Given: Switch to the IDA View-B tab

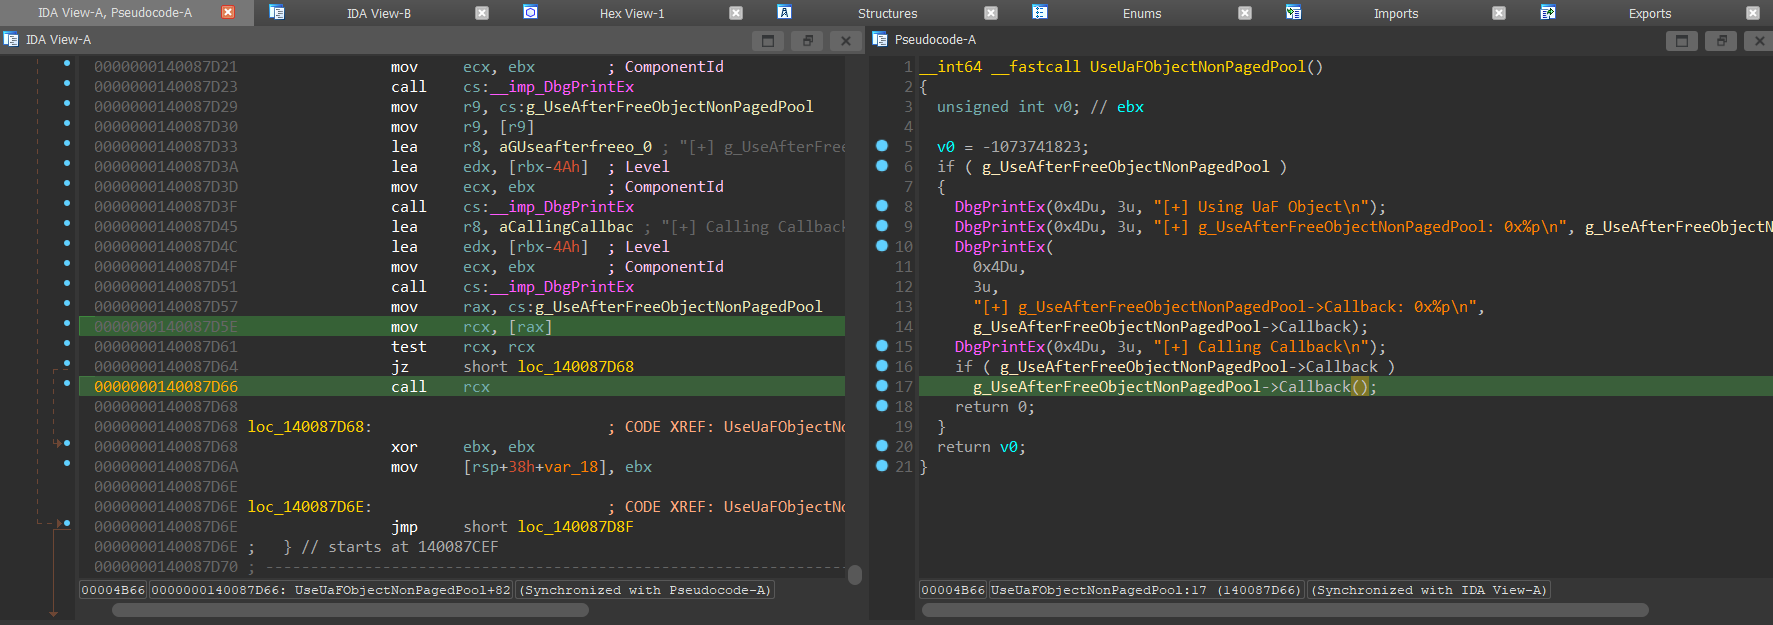Looking at the screenshot, I should click(379, 13).
